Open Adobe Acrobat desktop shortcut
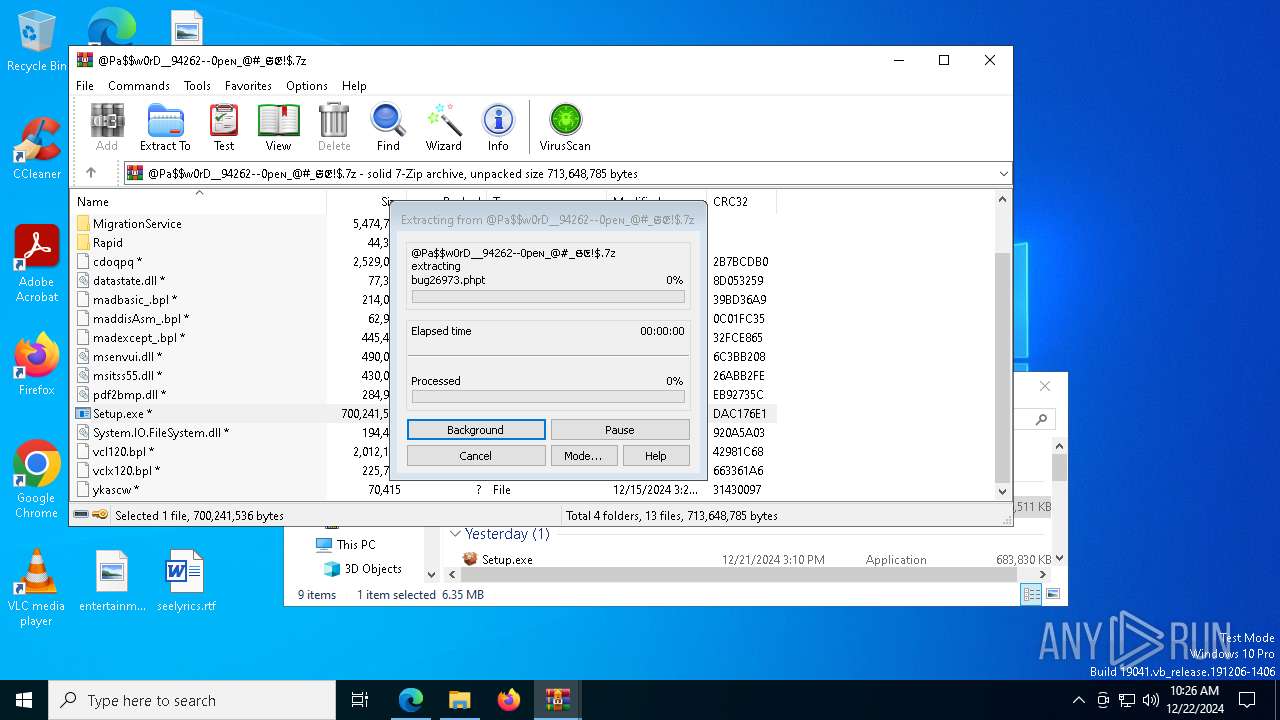 pyautogui.click(x=37, y=263)
